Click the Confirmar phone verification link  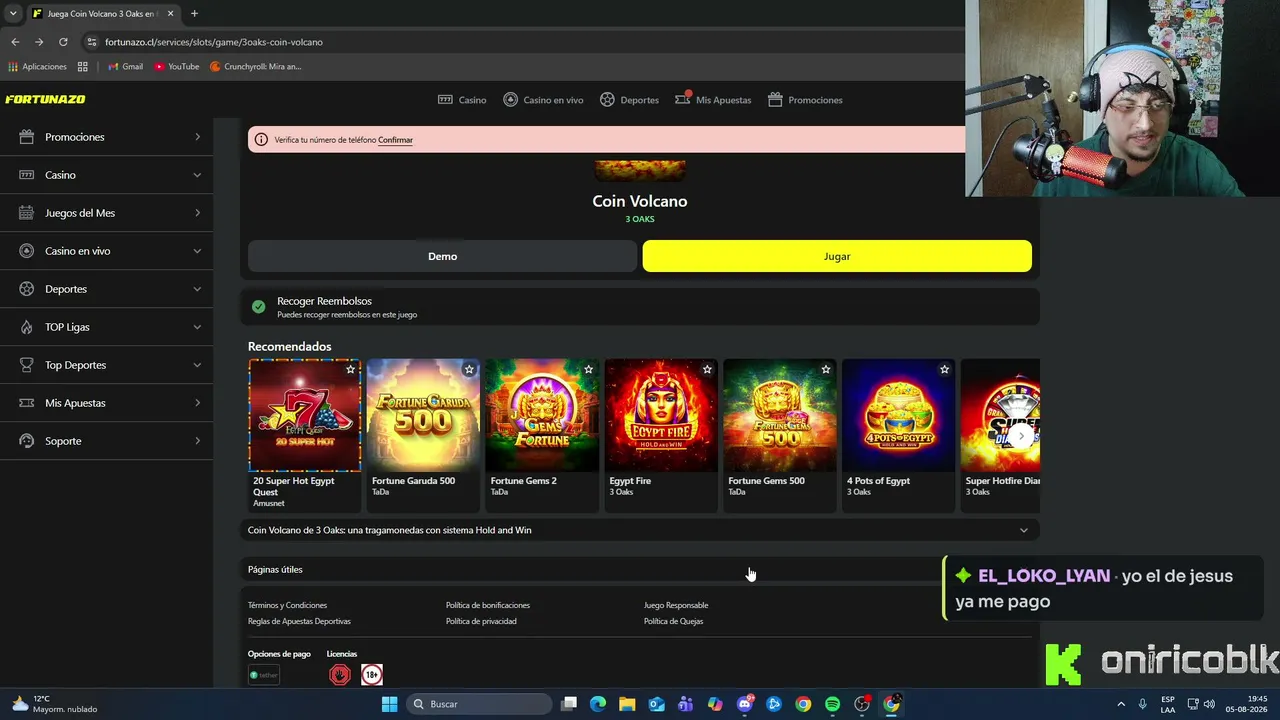tap(395, 140)
